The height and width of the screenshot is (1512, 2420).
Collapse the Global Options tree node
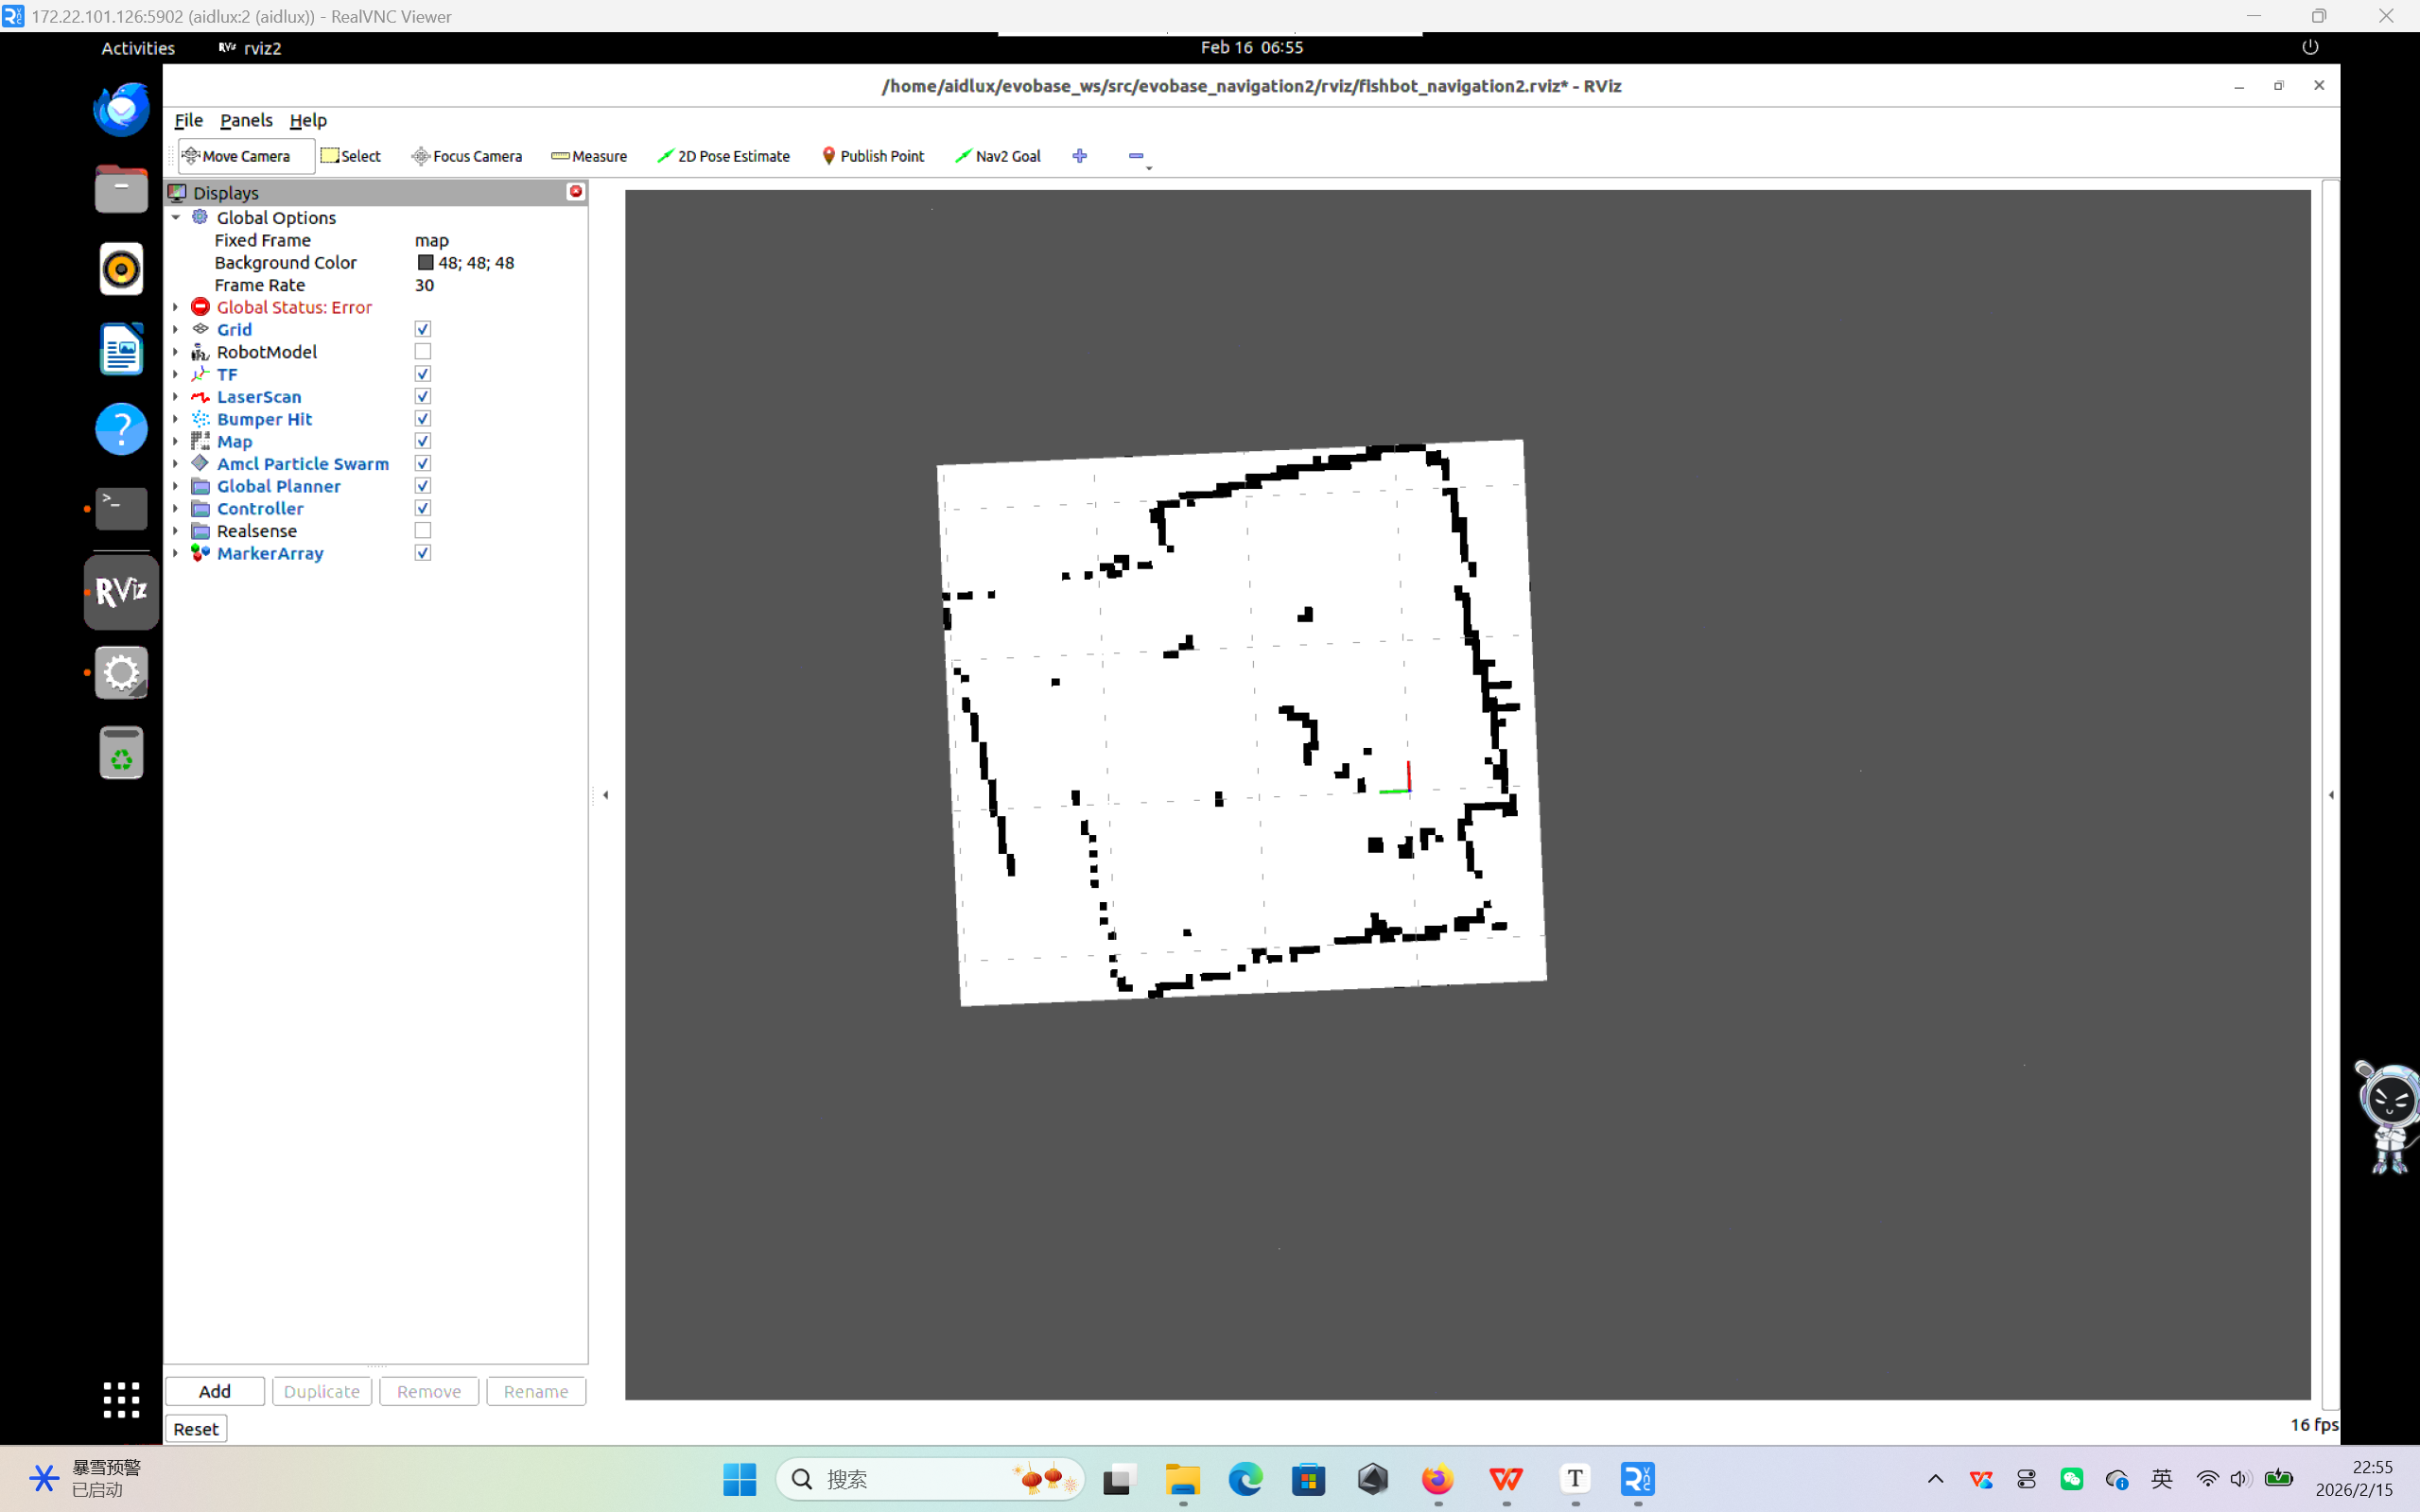pos(176,217)
